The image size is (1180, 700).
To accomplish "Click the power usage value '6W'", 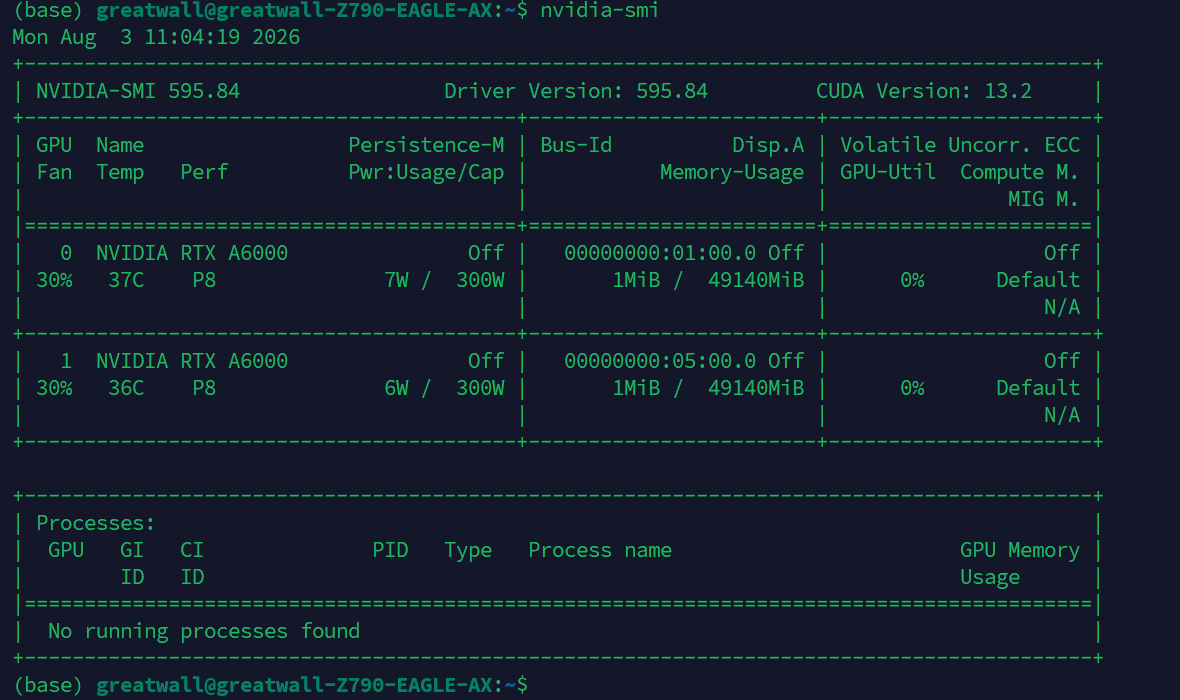I will point(396,388).
